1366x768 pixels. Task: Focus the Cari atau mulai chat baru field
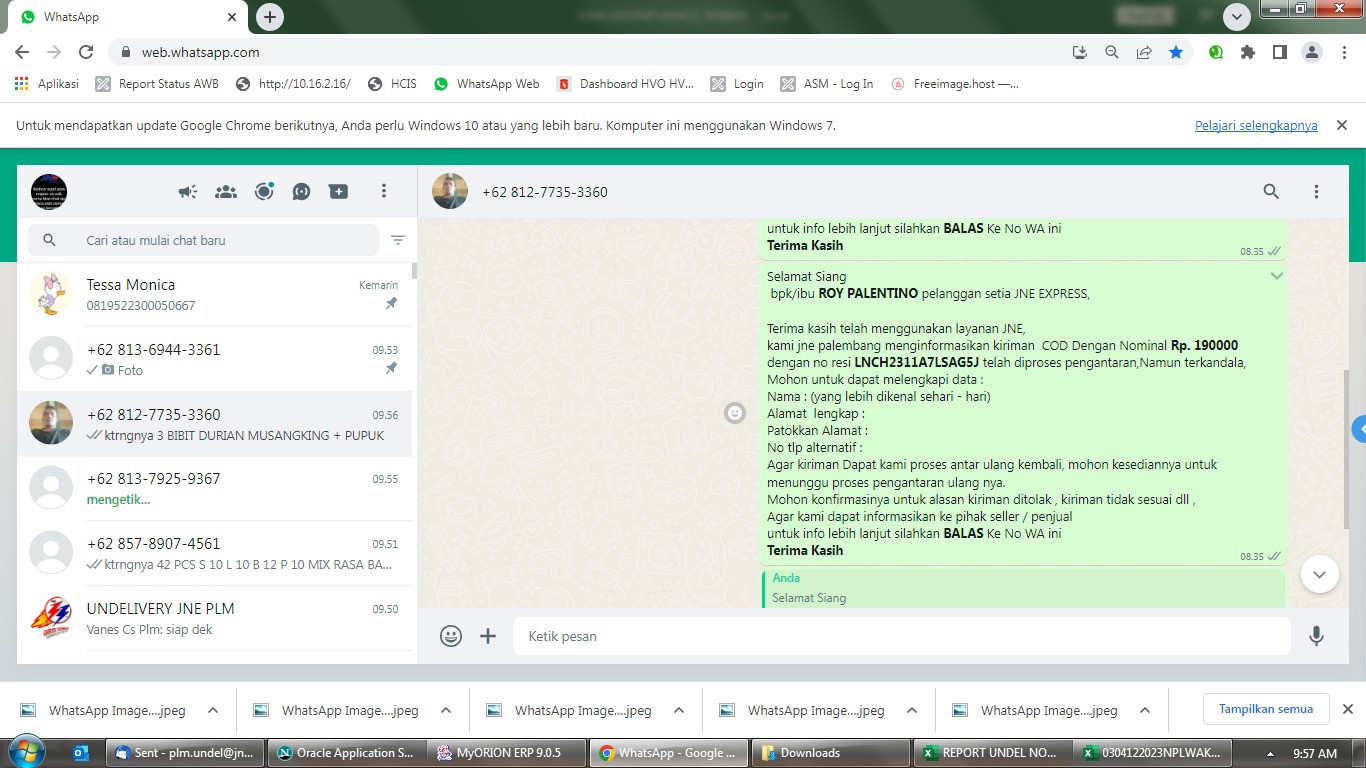pos(204,240)
